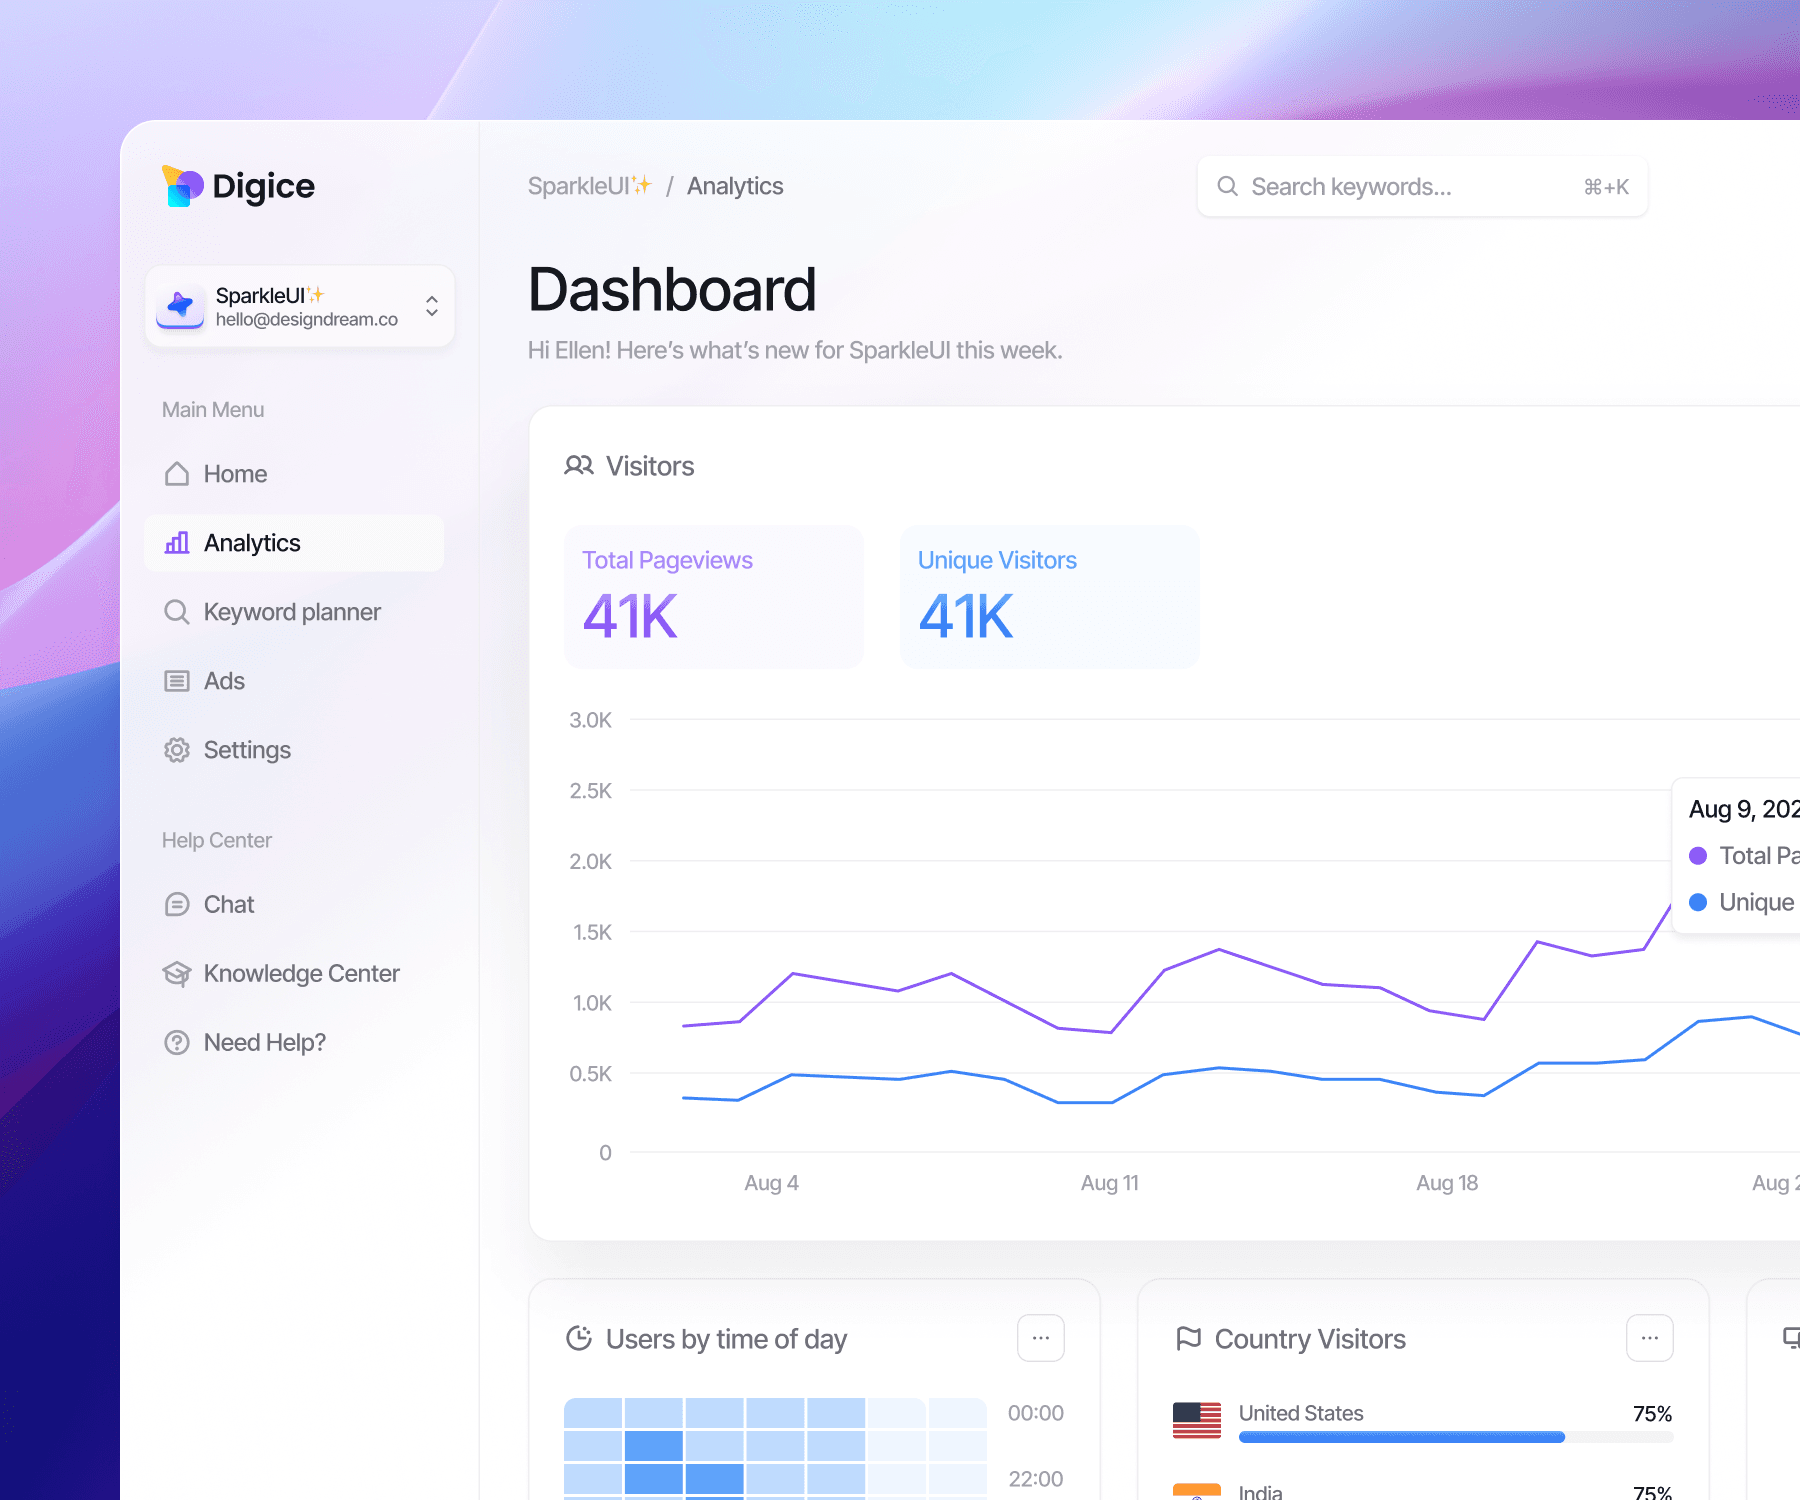Click the Main Menu section label
1800x1500 pixels.
213,410
